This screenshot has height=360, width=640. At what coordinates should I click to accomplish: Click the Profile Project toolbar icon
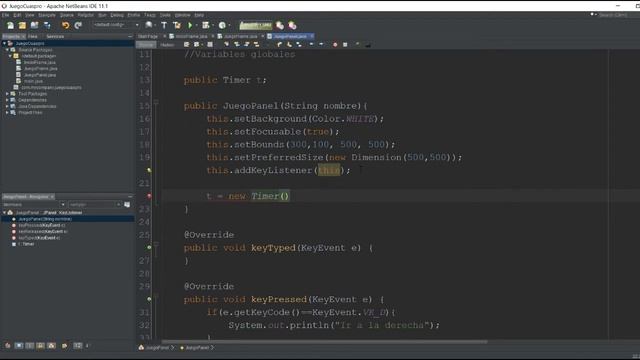[x=222, y=25]
